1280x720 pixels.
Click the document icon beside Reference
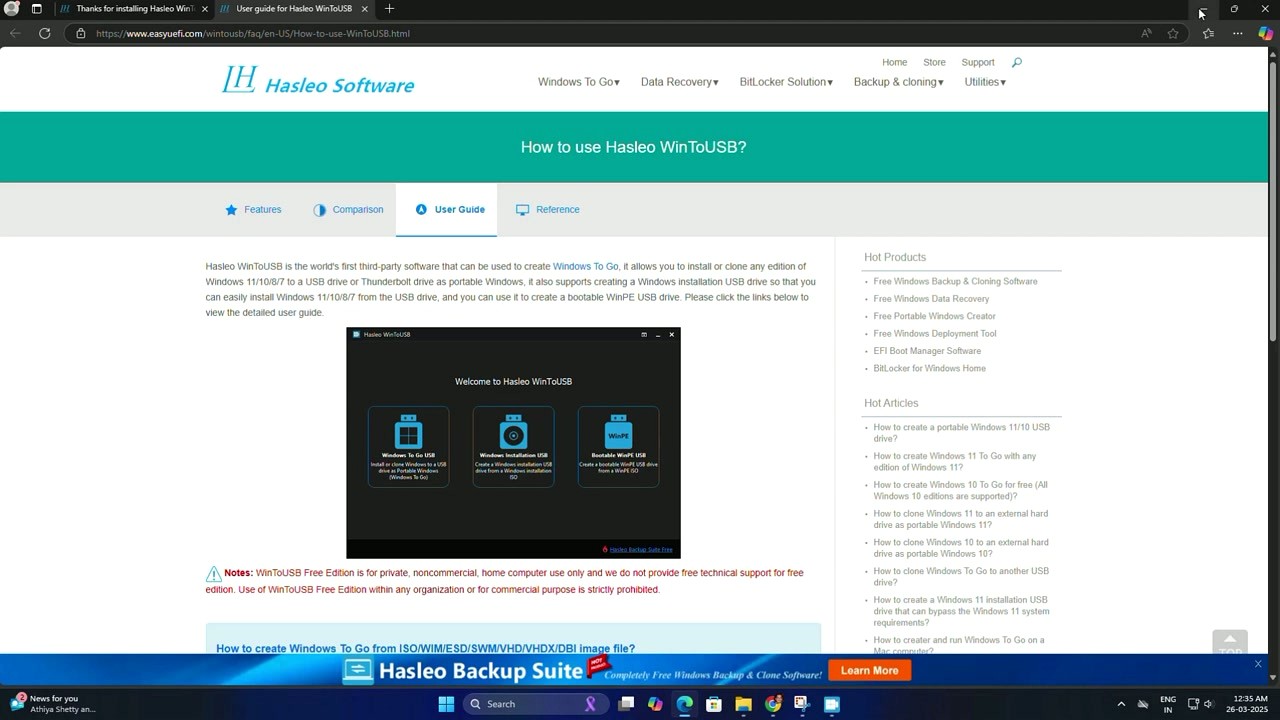(521, 209)
